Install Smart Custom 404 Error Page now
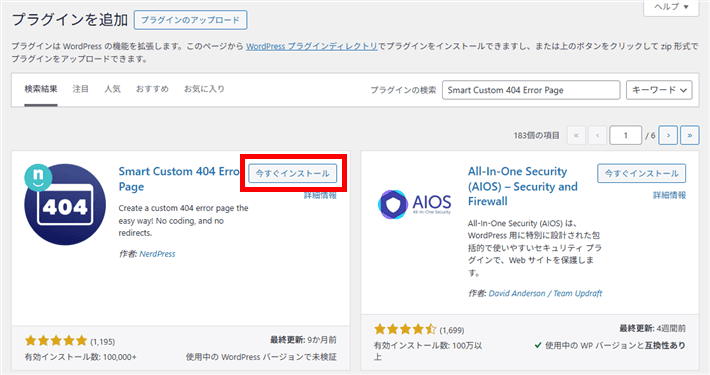This screenshot has height=375, width=710. (293, 173)
